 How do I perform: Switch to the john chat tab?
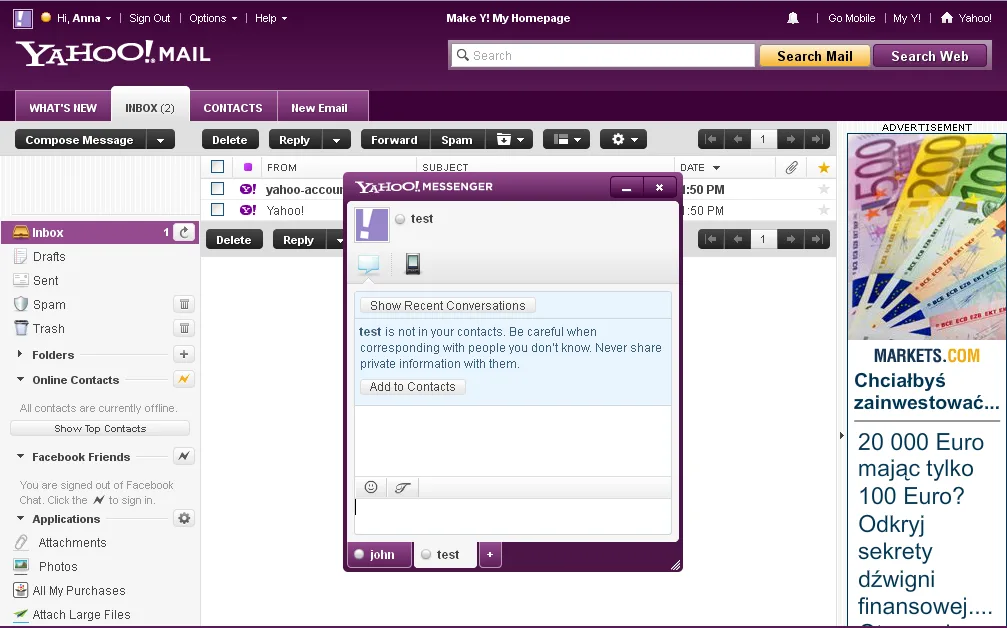pos(380,555)
